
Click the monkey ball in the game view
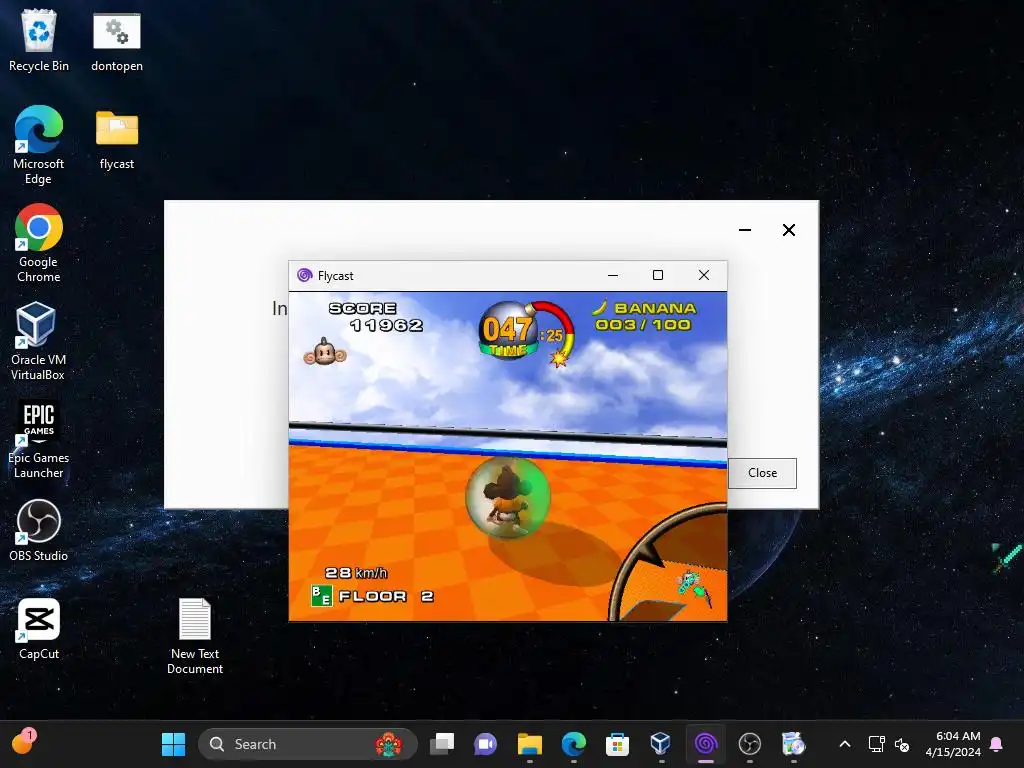coord(507,498)
